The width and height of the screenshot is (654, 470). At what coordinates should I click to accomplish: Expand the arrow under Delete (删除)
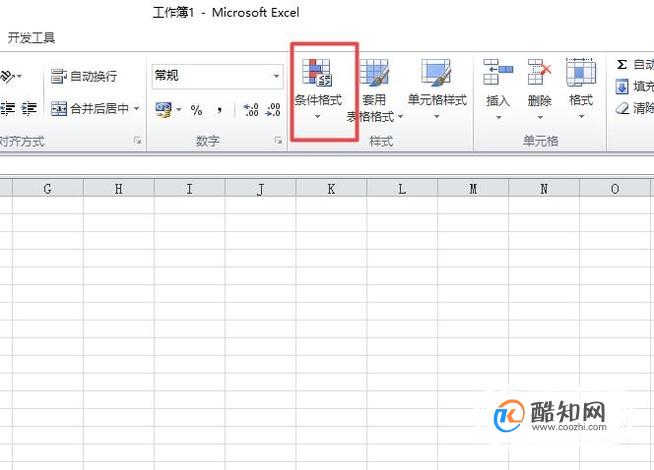pos(540,118)
